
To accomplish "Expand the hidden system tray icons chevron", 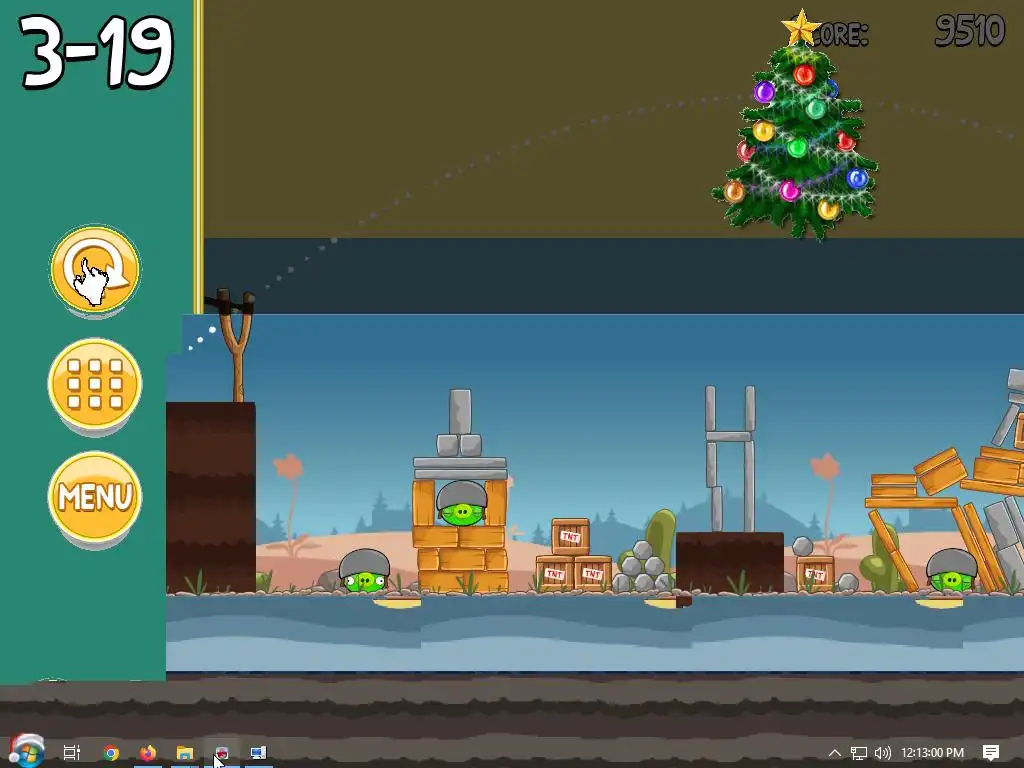I will [x=835, y=752].
